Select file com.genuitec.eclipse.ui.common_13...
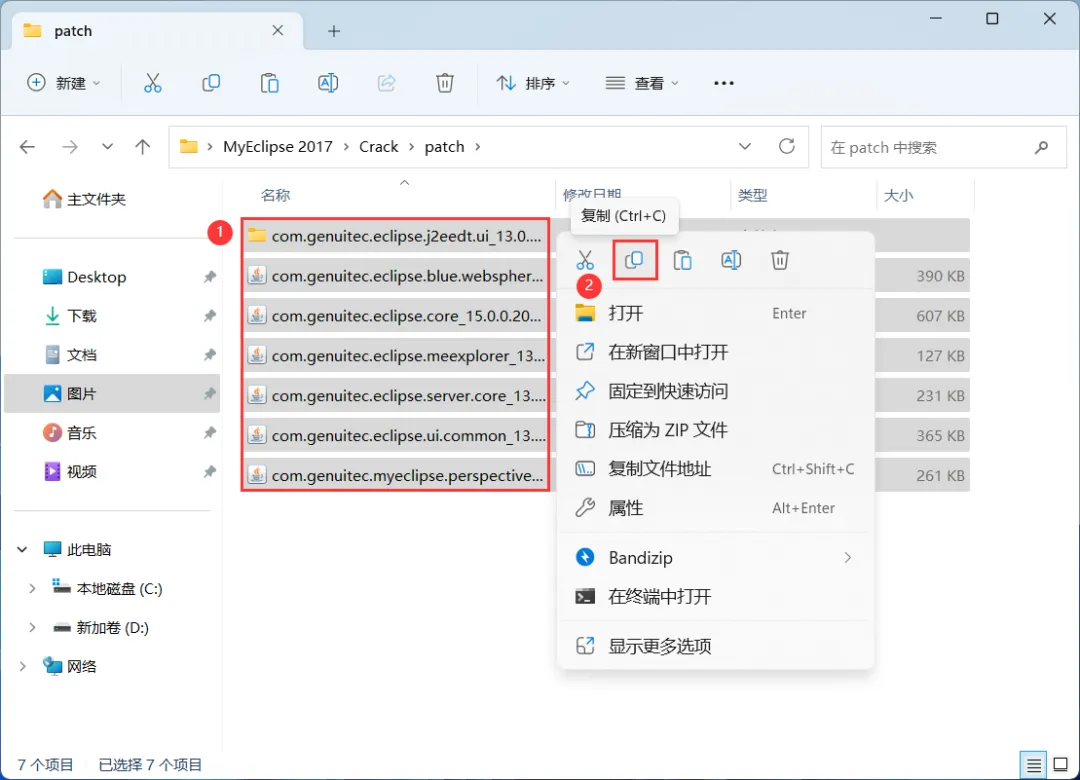Screen dimensions: 1080x780 pyautogui.click(x=395, y=435)
